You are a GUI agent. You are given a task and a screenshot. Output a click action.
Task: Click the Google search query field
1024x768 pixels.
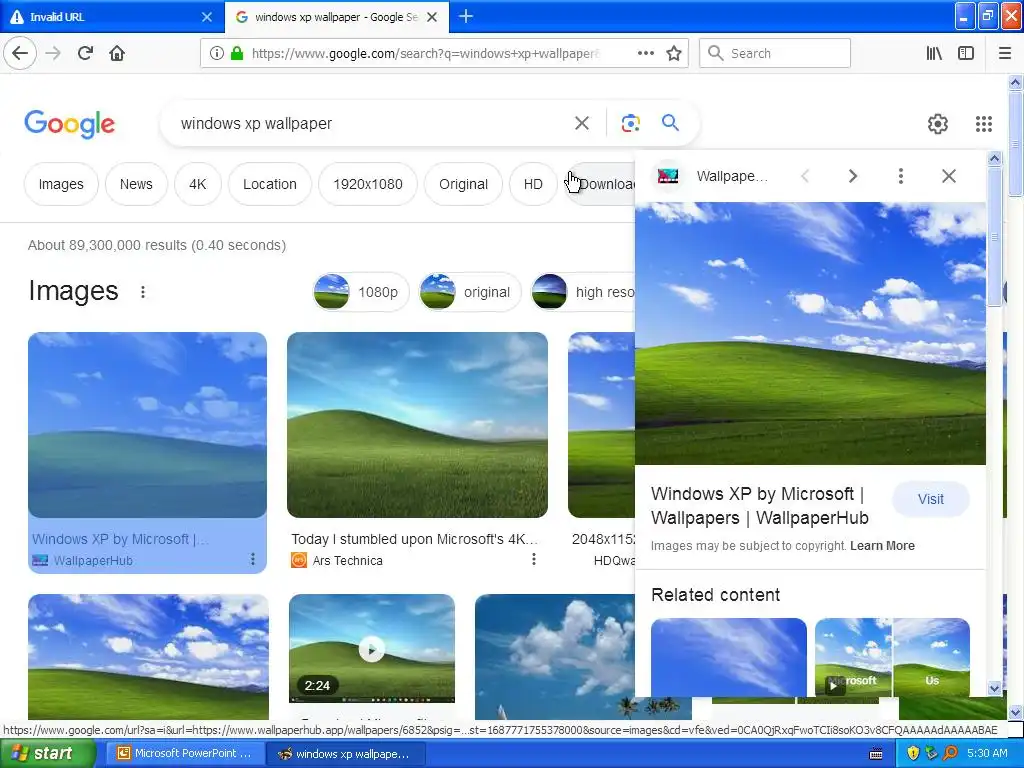(372, 123)
